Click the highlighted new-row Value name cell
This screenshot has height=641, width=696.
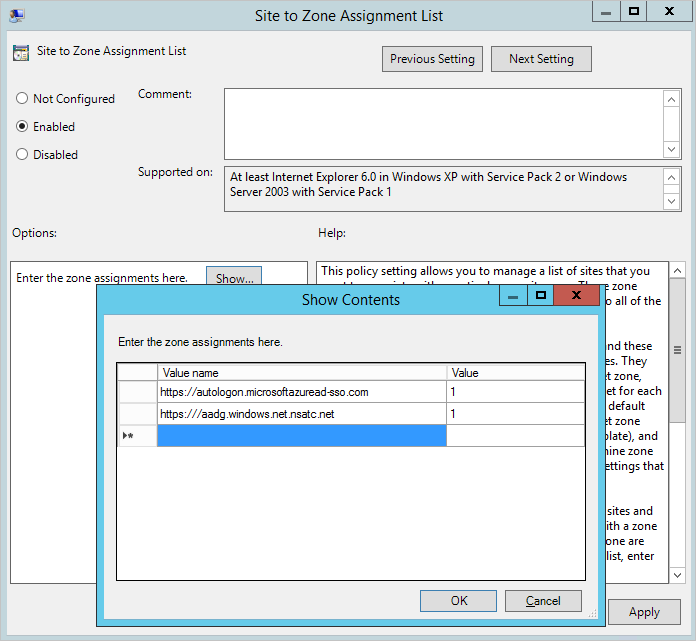(302, 435)
